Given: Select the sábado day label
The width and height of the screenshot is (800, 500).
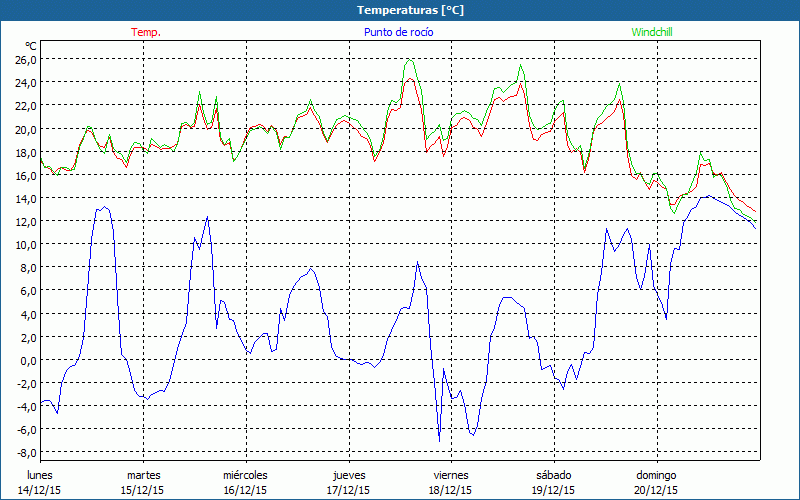Looking at the screenshot, I should point(554,475).
